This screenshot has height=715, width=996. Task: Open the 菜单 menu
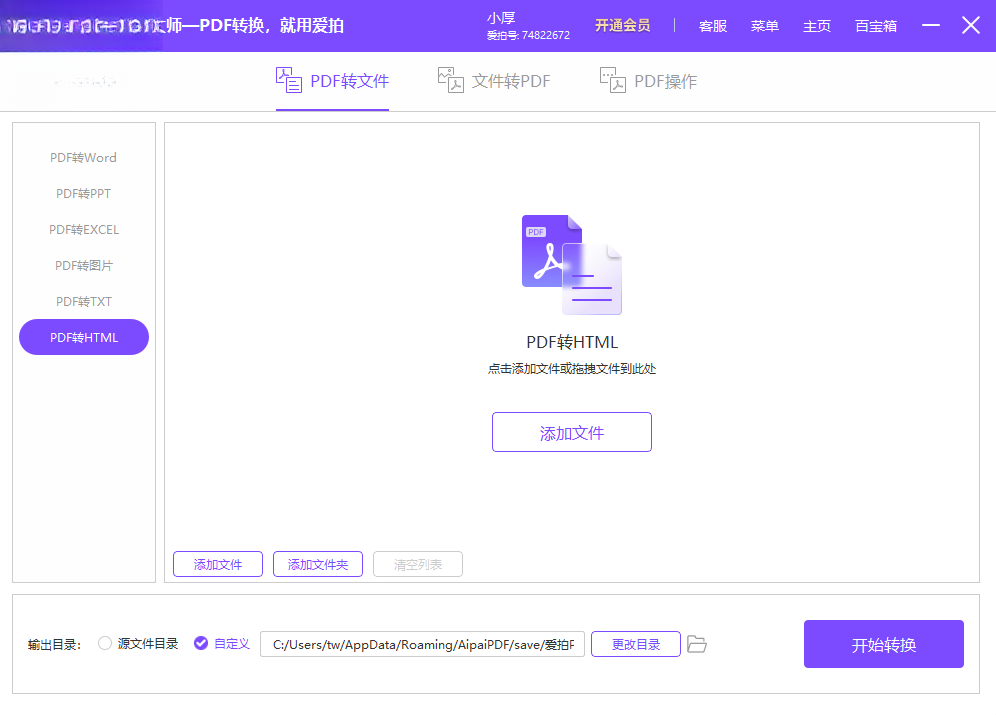[765, 26]
